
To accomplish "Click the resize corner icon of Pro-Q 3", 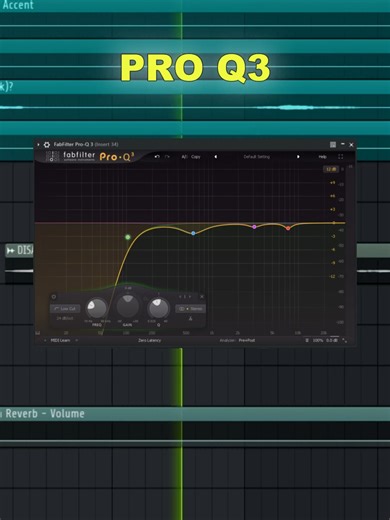I will (344, 340).
